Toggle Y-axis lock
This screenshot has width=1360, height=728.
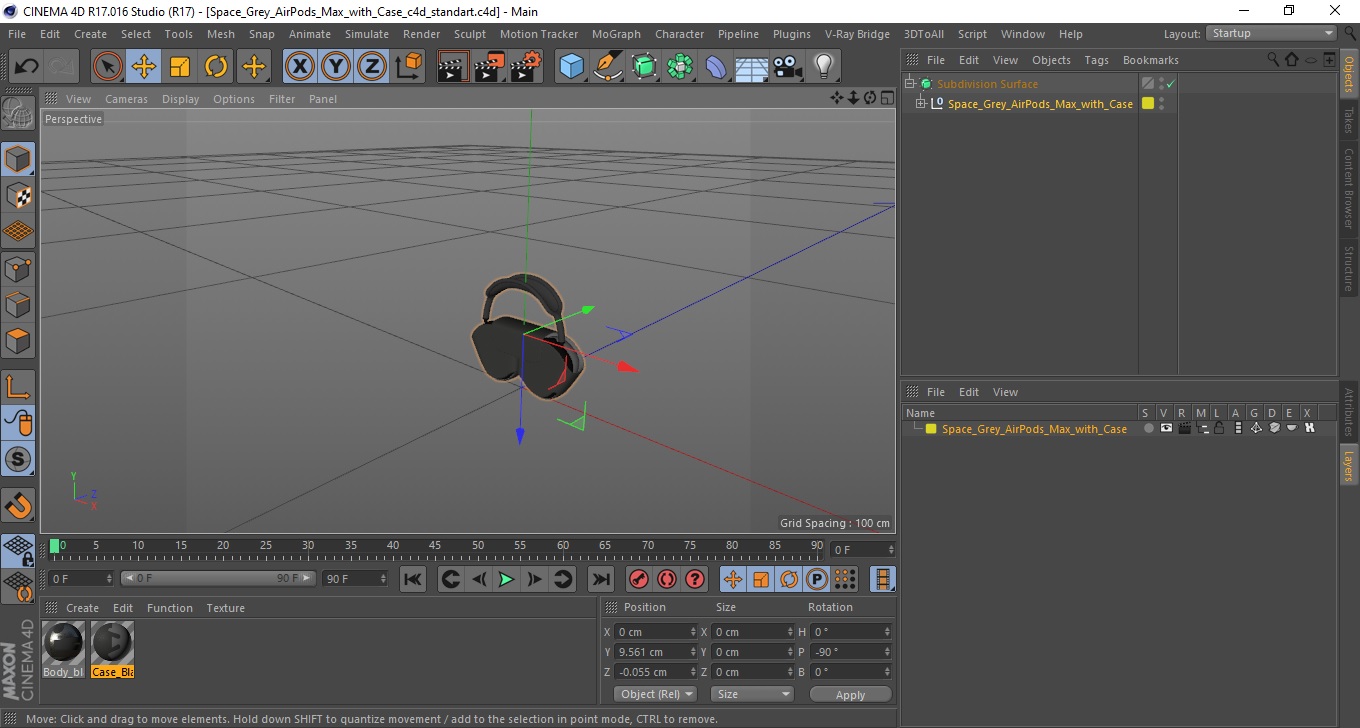(x=335, y=67)
